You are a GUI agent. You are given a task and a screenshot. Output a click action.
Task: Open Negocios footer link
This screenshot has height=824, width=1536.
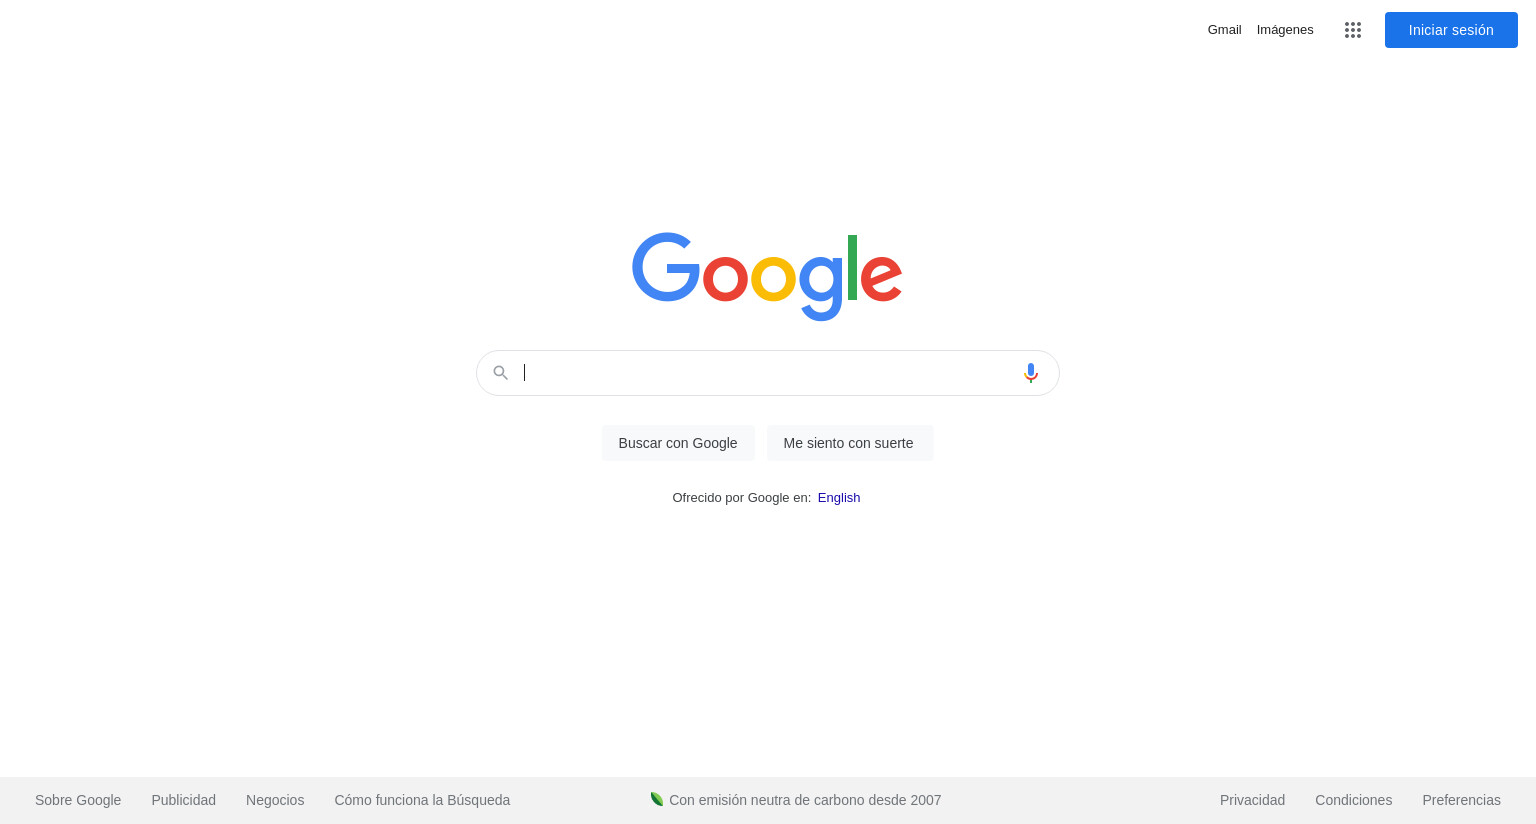click(275, 800)
